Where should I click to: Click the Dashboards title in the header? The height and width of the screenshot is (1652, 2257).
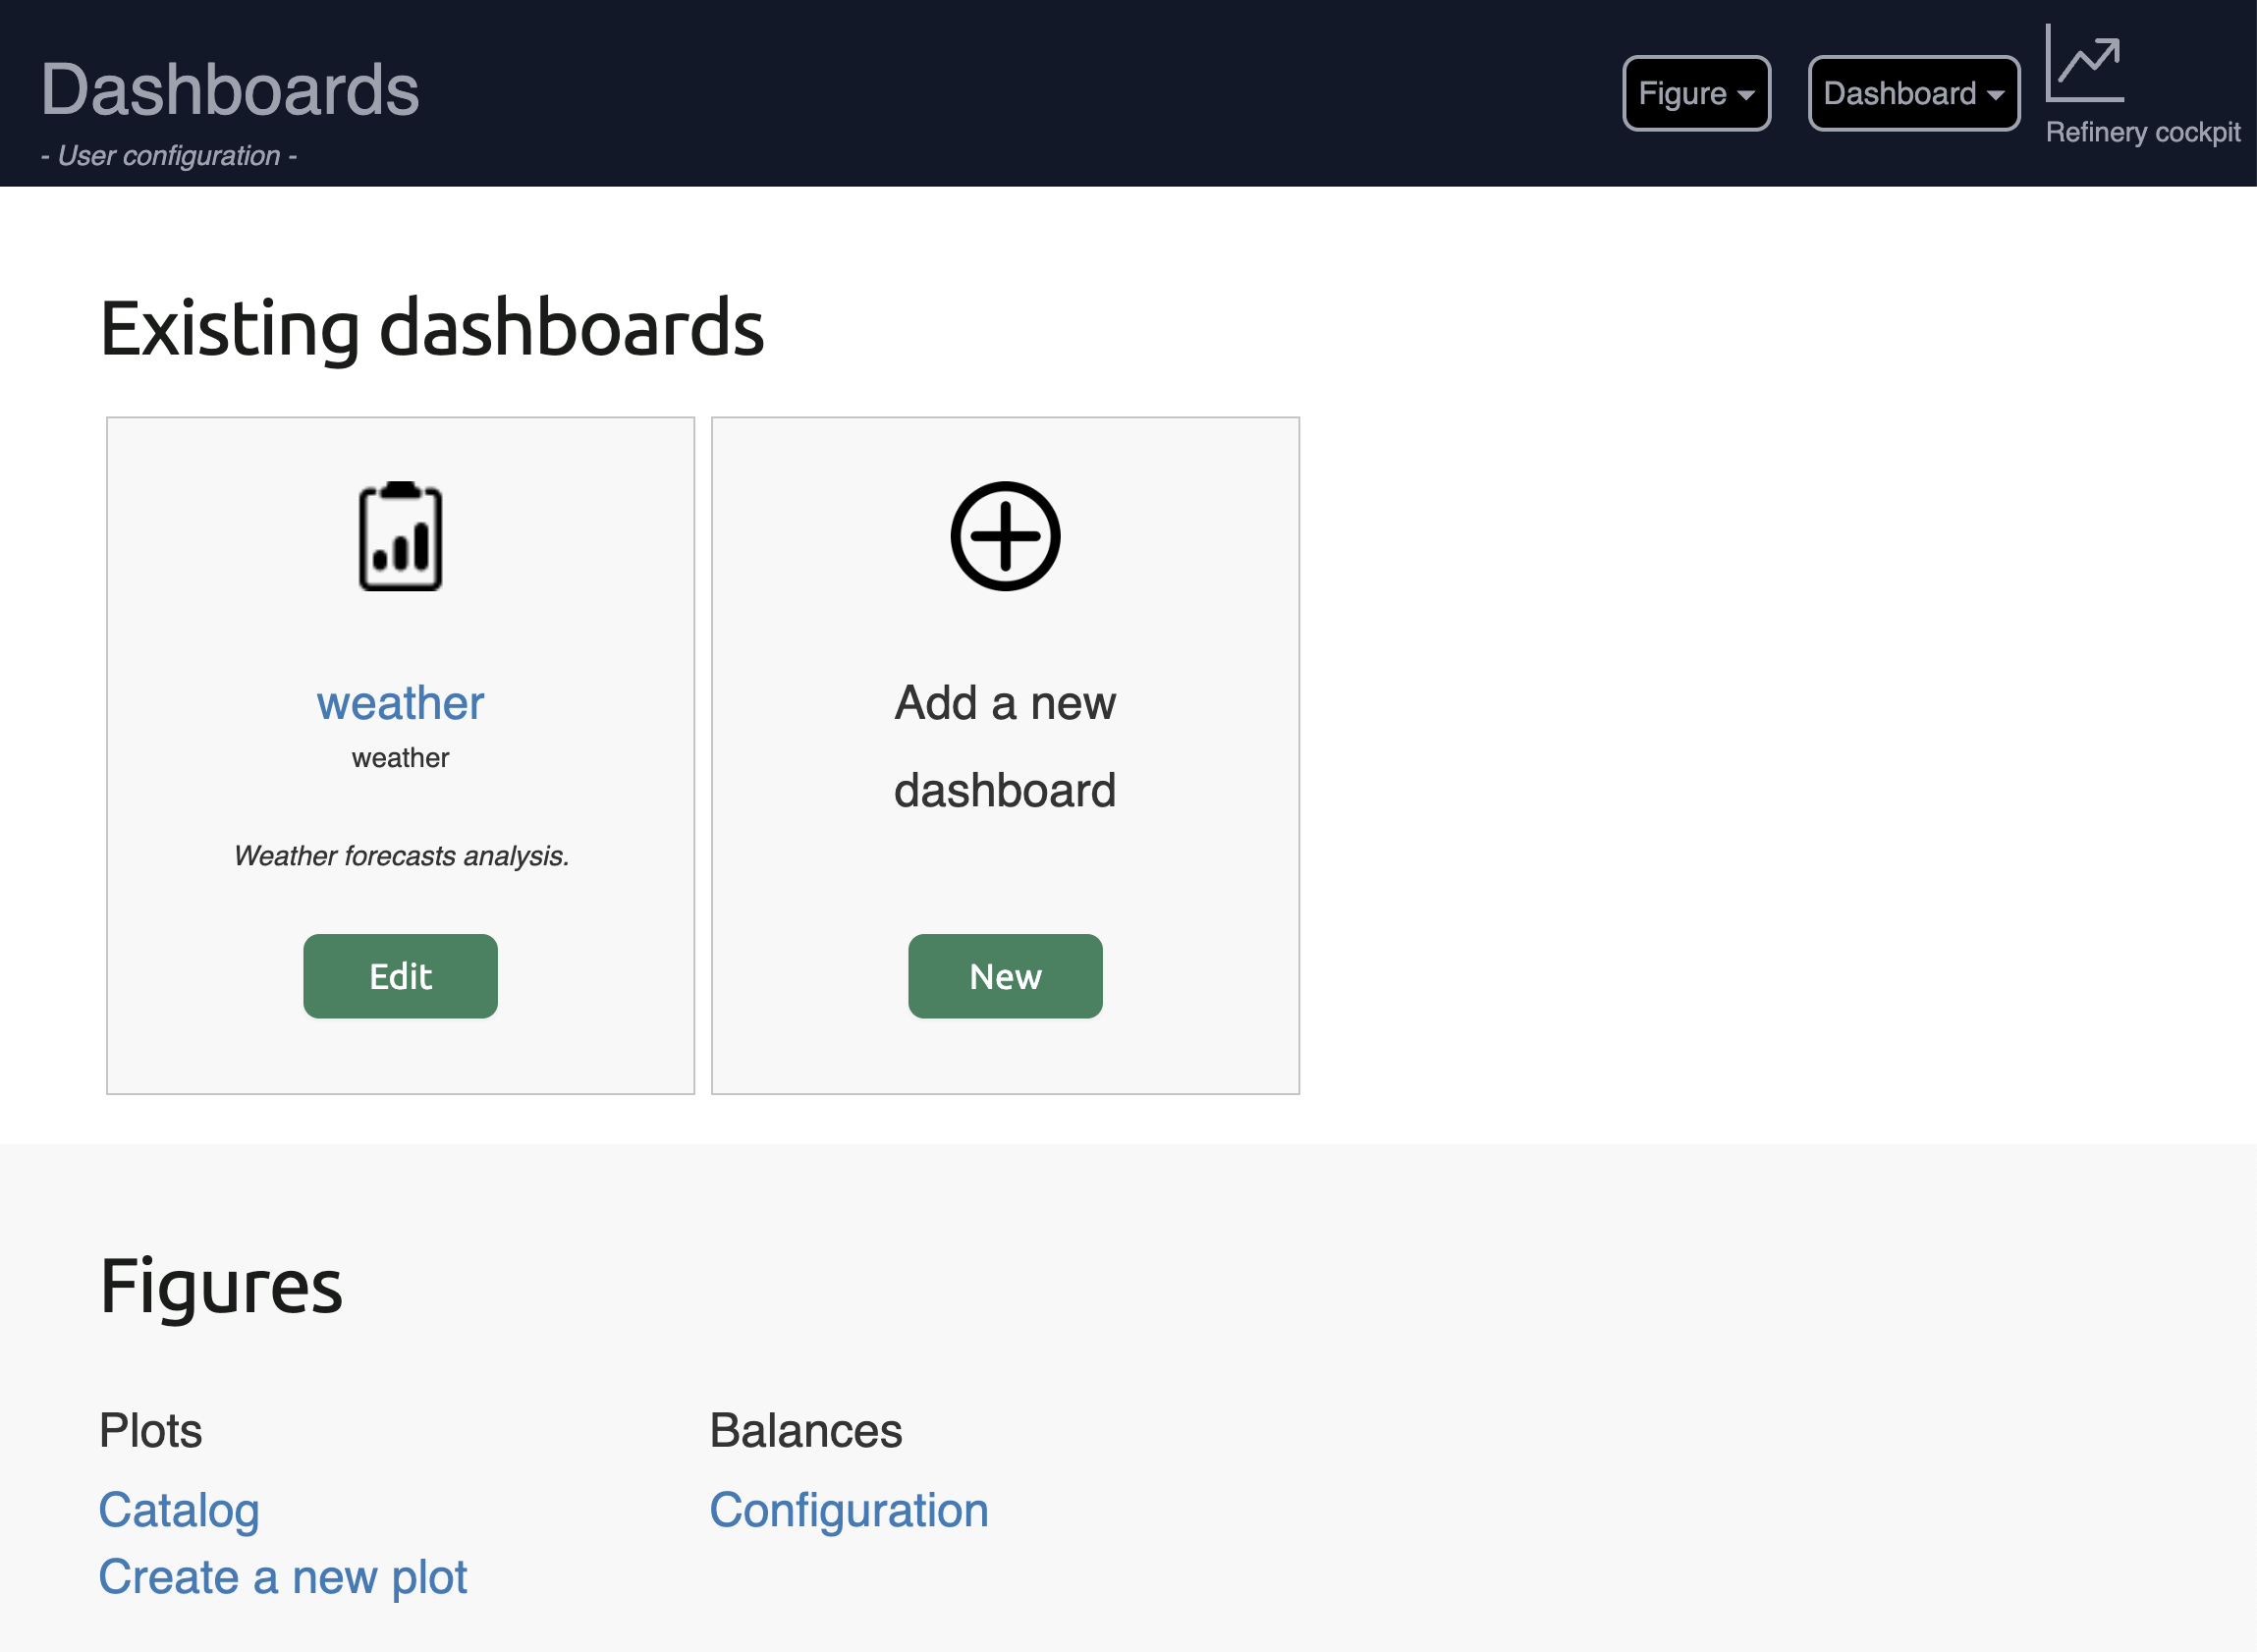pos(229,88)
